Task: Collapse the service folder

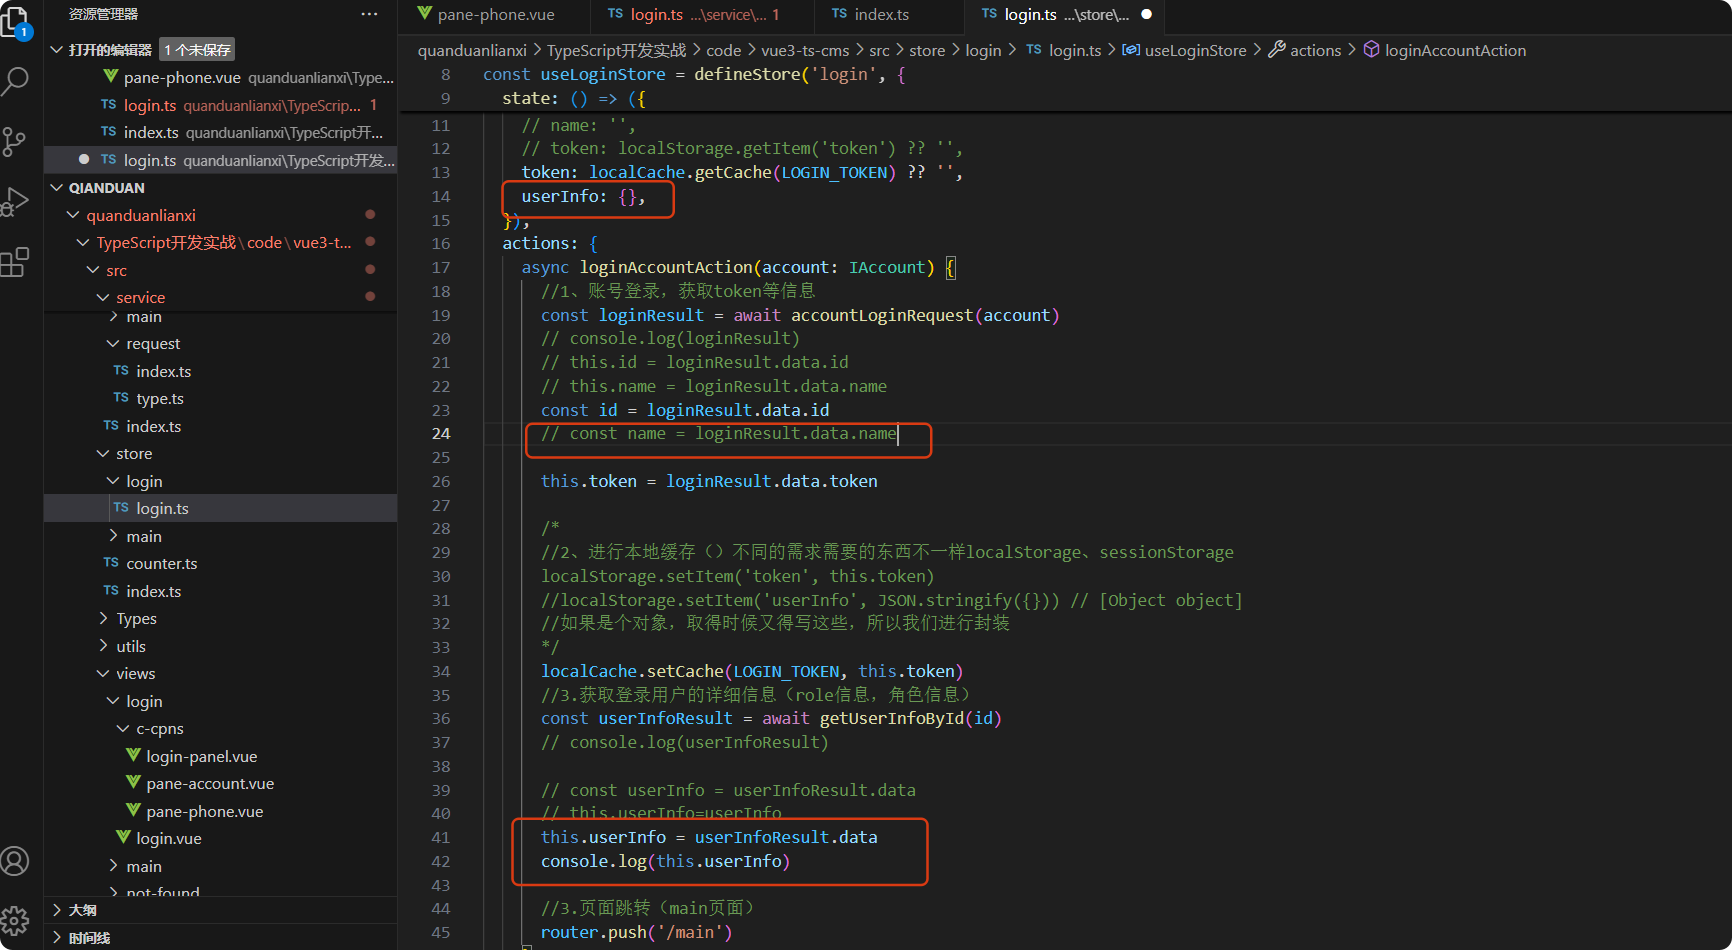Action: pyautogui.click(x=103, y=297)
